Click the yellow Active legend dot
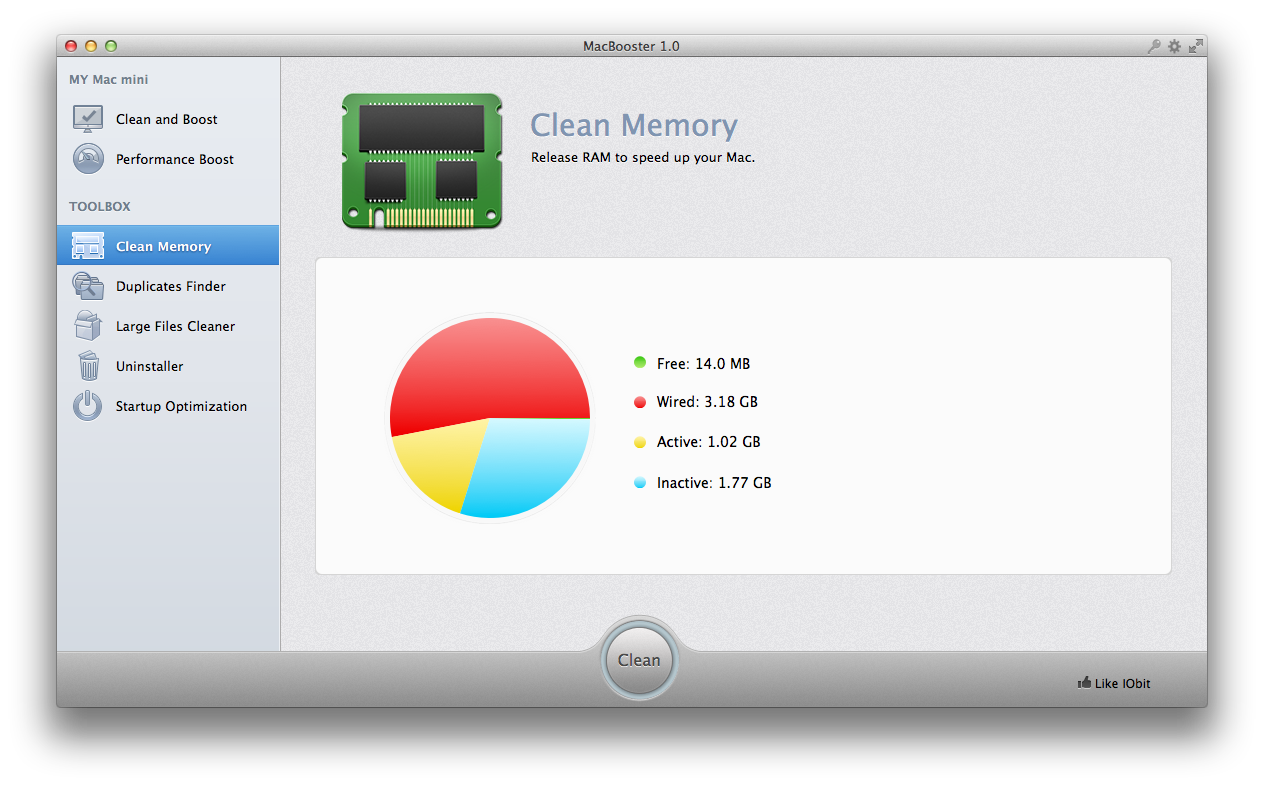This screenshot has width=1264, height=786. click(x=640, y=442)
